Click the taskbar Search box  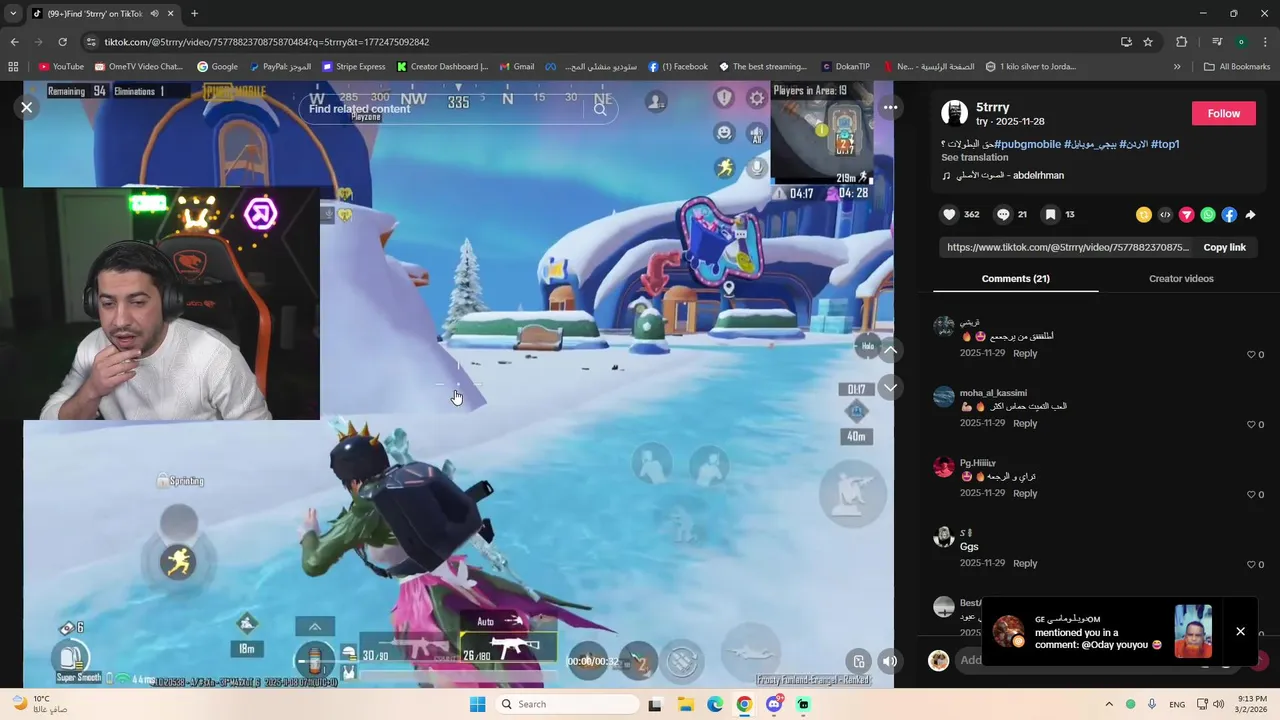567,704
